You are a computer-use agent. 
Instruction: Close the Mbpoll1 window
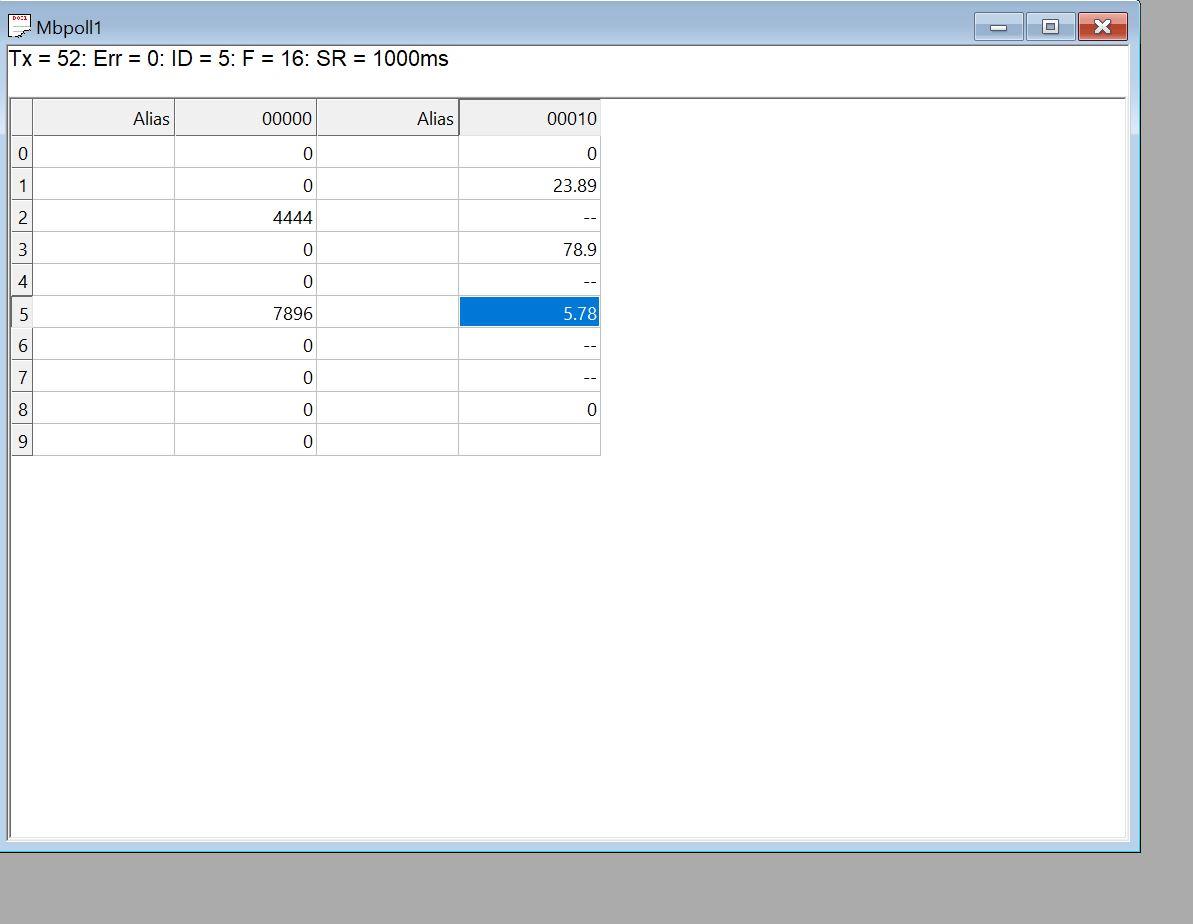pyautogui.click(x=1102, y=27)
